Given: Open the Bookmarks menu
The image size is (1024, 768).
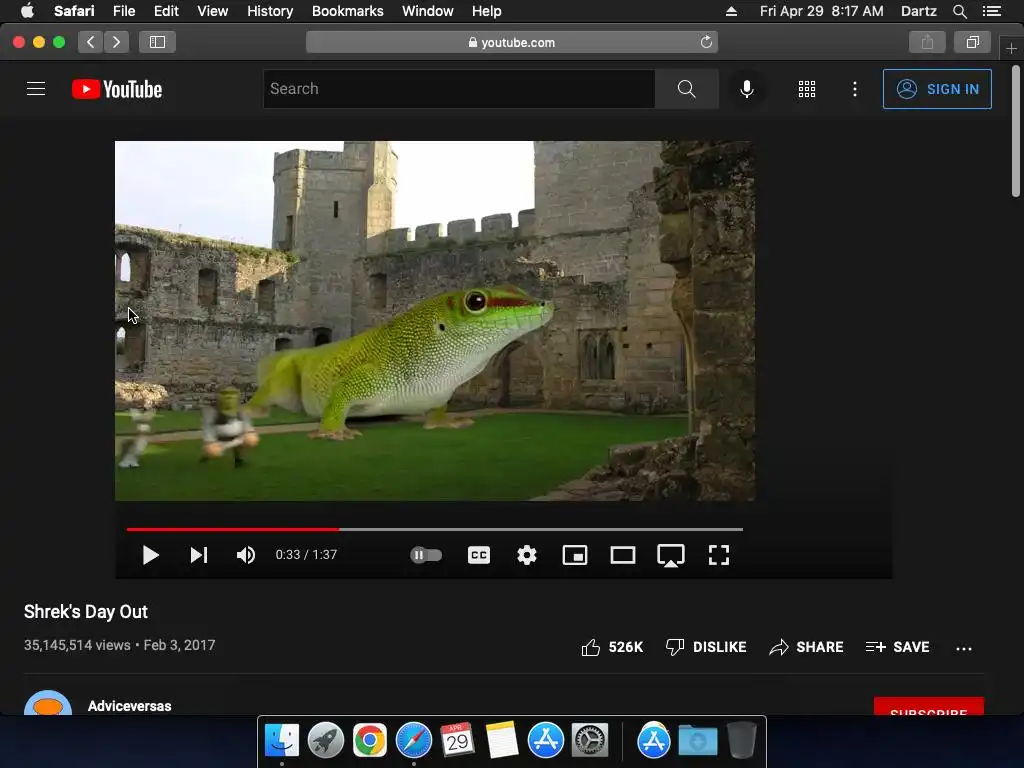Looking at the screenshot, I should pos(347,11).
